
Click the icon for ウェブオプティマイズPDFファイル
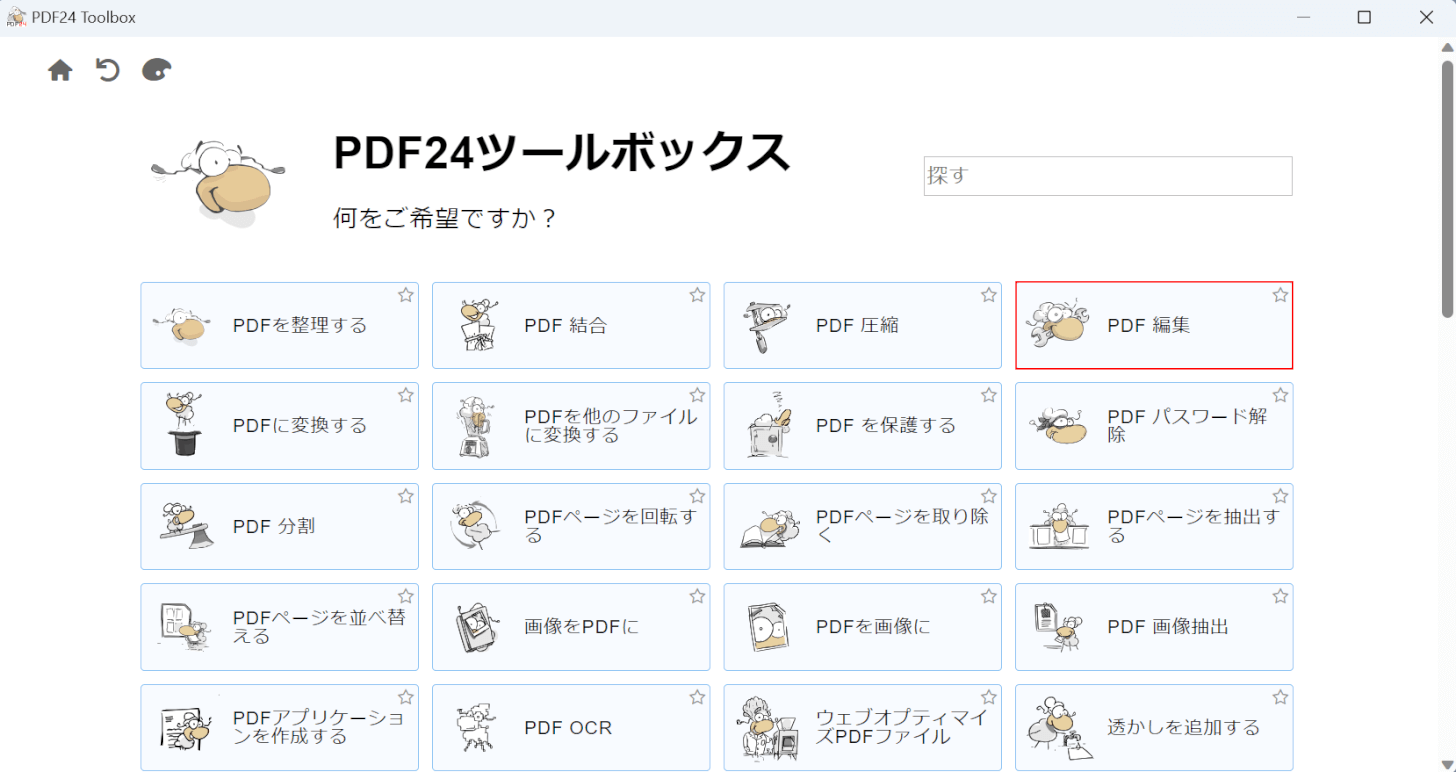coord(768,728)
